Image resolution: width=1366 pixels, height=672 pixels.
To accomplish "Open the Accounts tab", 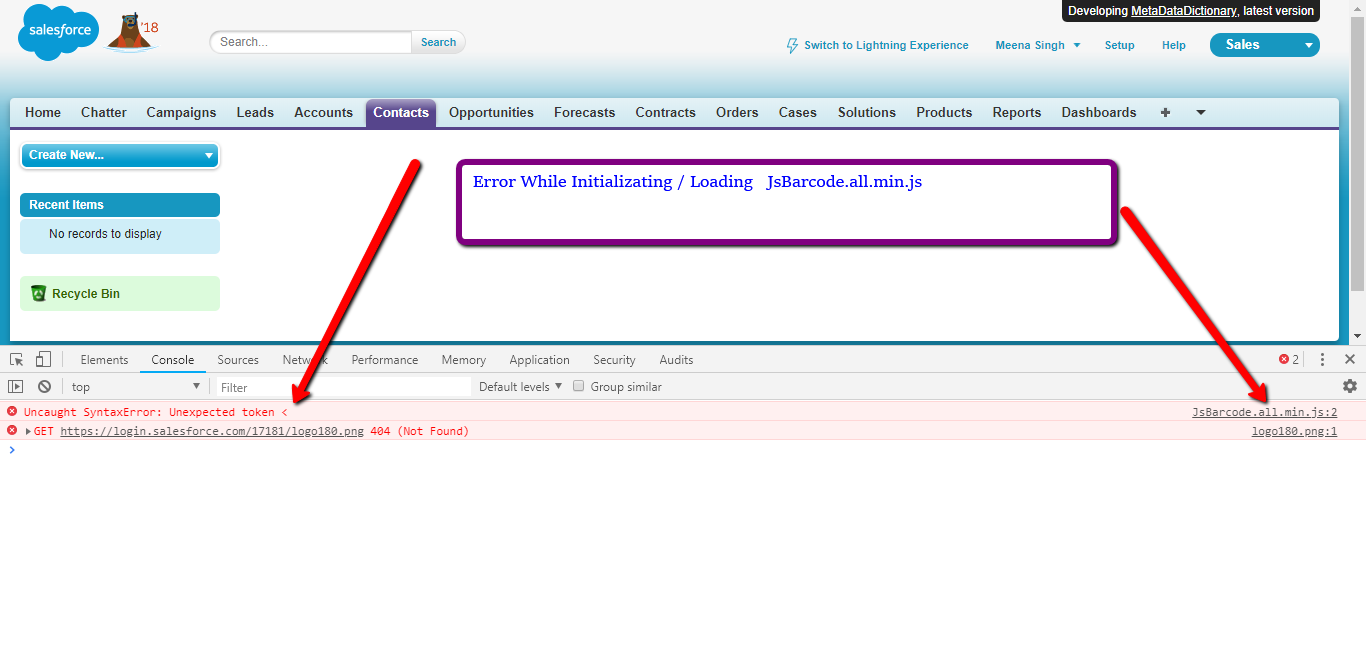I will coord(323,113).
